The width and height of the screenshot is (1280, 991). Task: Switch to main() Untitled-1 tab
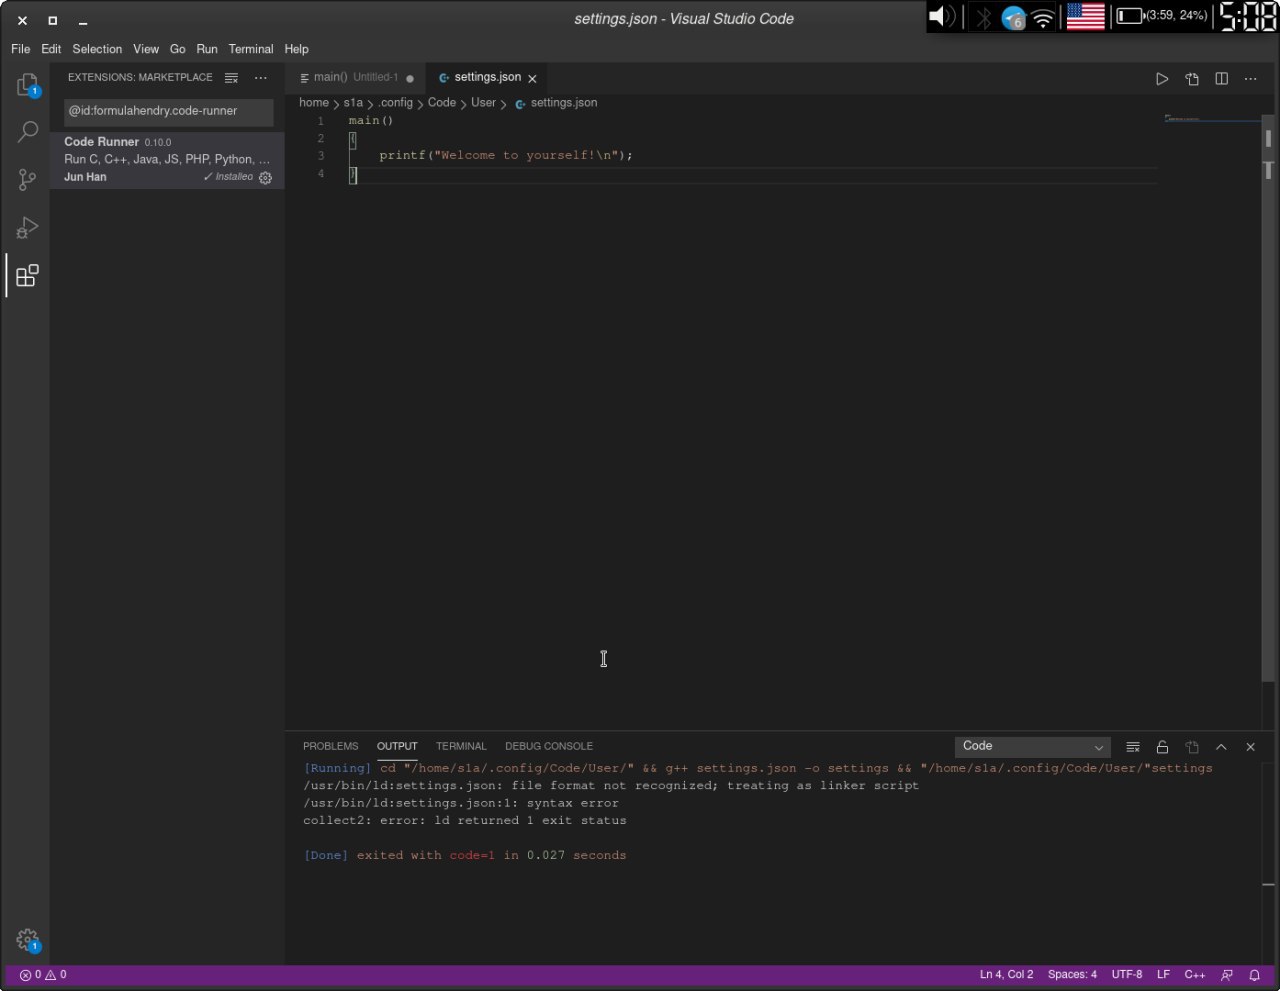click(356, 78)
